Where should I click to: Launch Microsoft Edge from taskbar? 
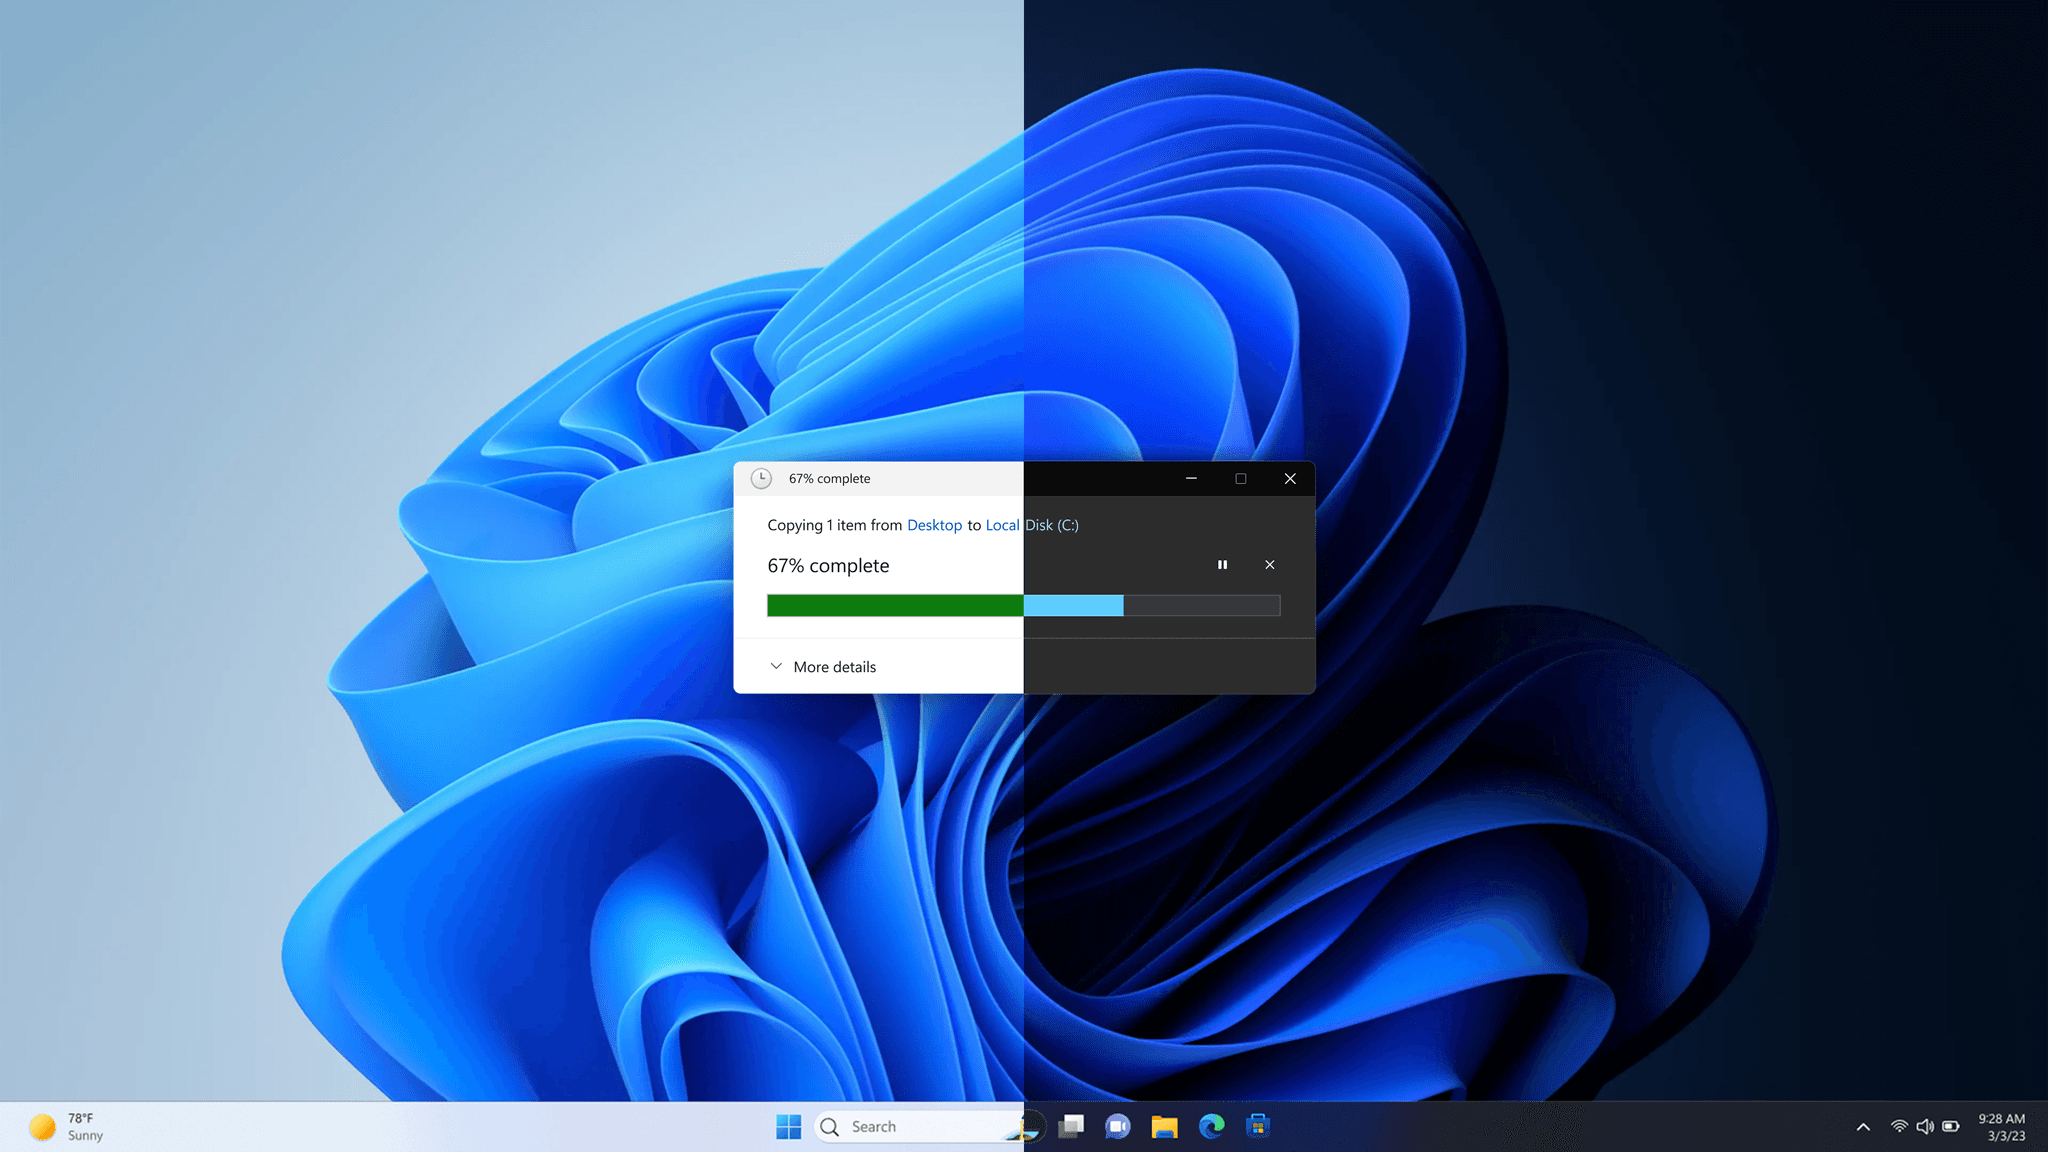coord(1211,1127)
